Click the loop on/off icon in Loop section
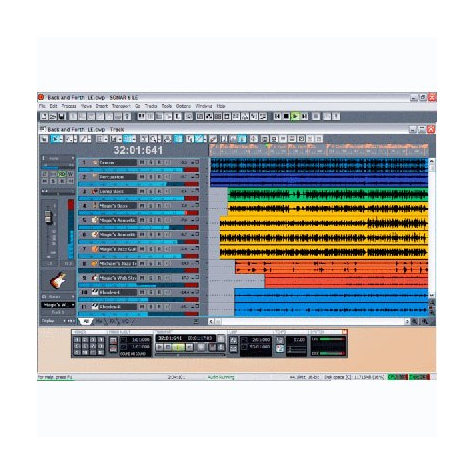Image resolution: width=475 pixels, height=475 pixels. point(233,340)
